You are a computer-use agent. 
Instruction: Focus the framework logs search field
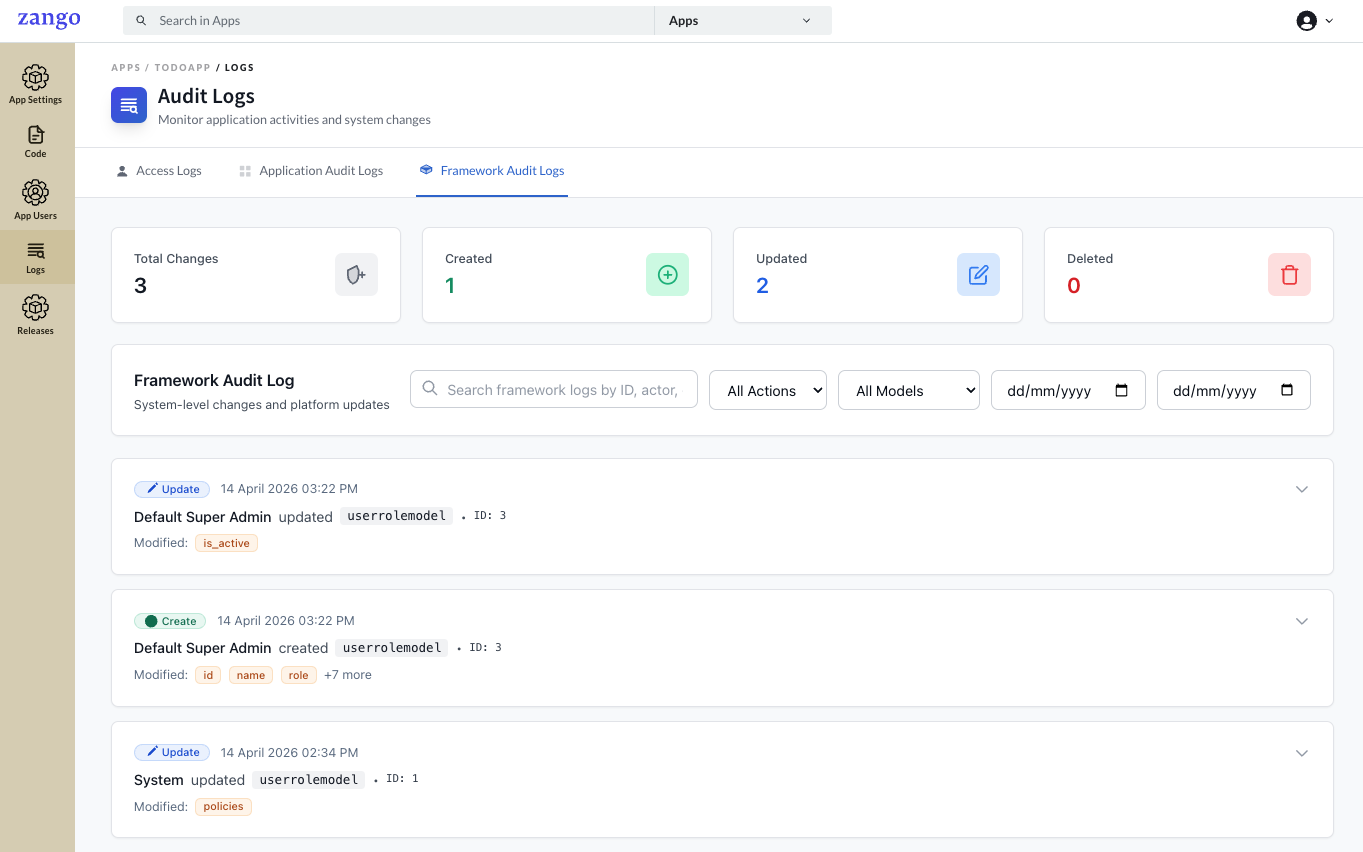[554, 390]
